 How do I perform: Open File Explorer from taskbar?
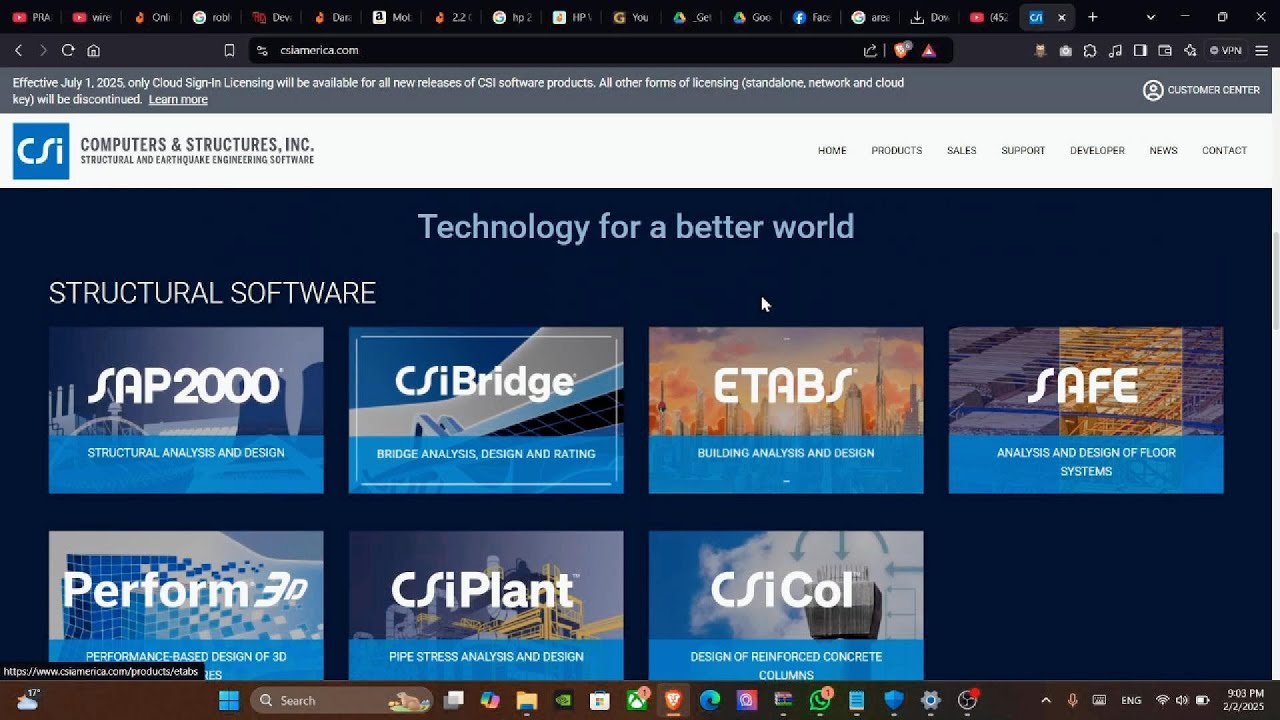(526, 700)
